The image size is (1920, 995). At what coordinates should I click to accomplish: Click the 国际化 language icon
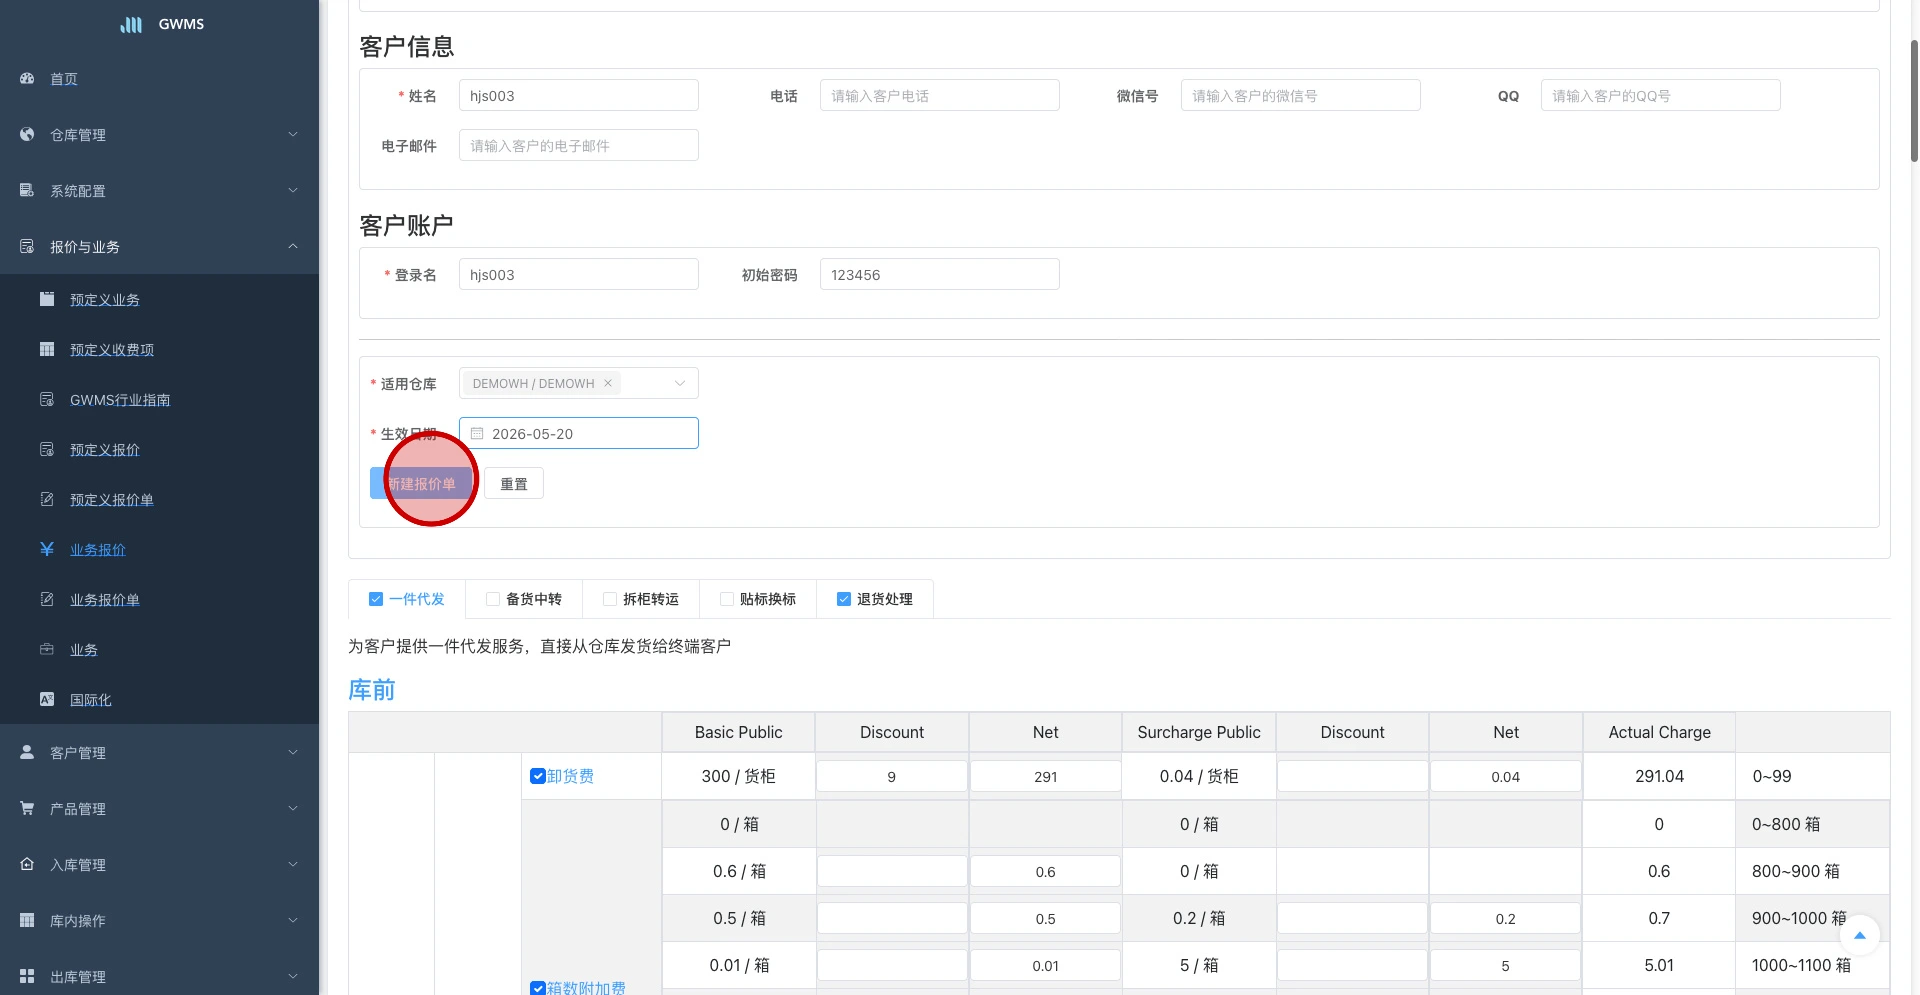click(x=47, y=699)
